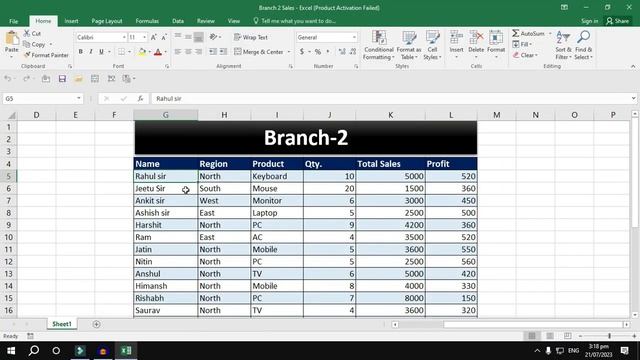
Task: Click the Paste icon
Action: pyautogui.click(x=12, y=38)
